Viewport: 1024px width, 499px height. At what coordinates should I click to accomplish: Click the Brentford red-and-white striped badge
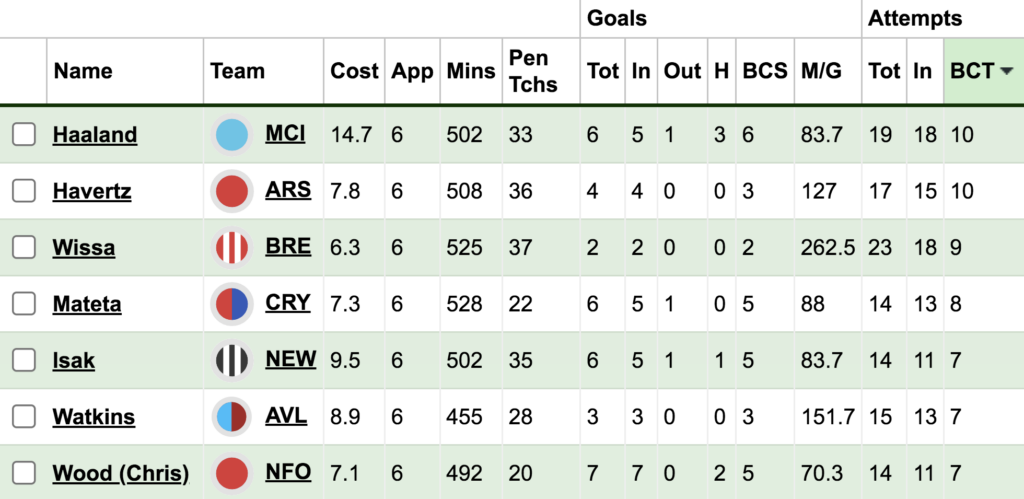232,248
